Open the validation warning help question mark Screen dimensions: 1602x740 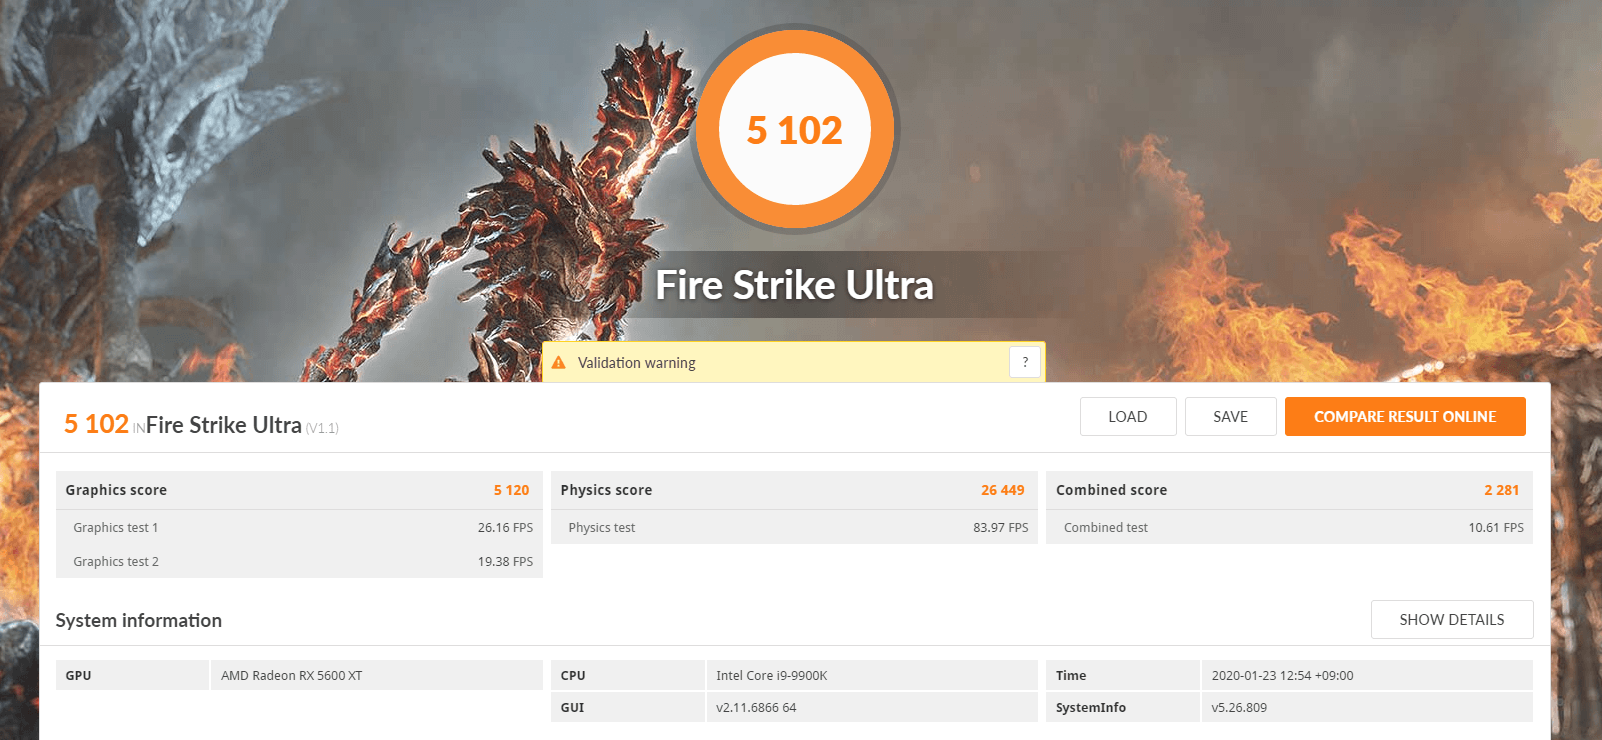(x=1025, y=362)
